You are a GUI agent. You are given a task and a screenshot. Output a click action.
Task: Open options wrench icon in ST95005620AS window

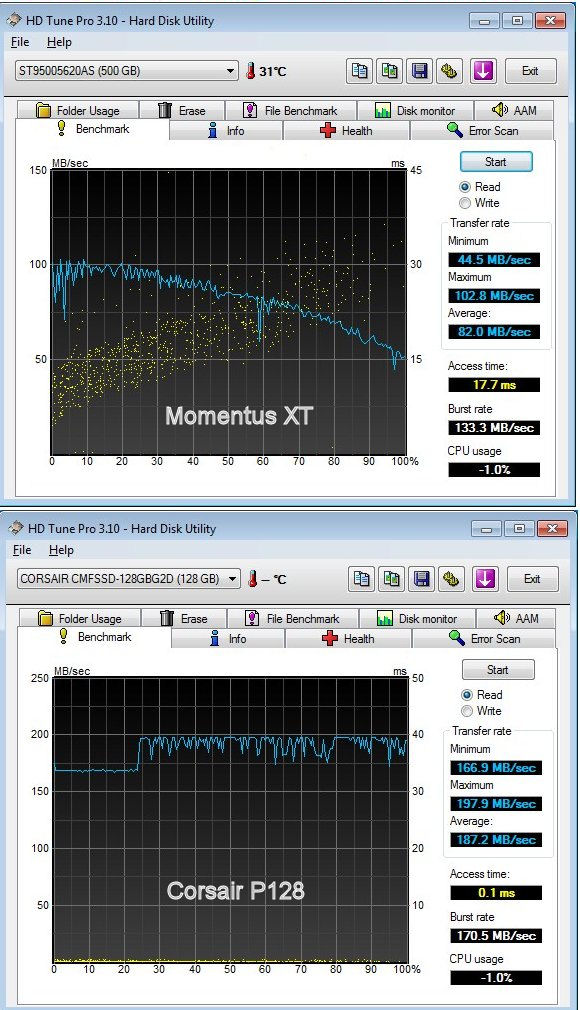pyautogui.click(x=450, y=71)
